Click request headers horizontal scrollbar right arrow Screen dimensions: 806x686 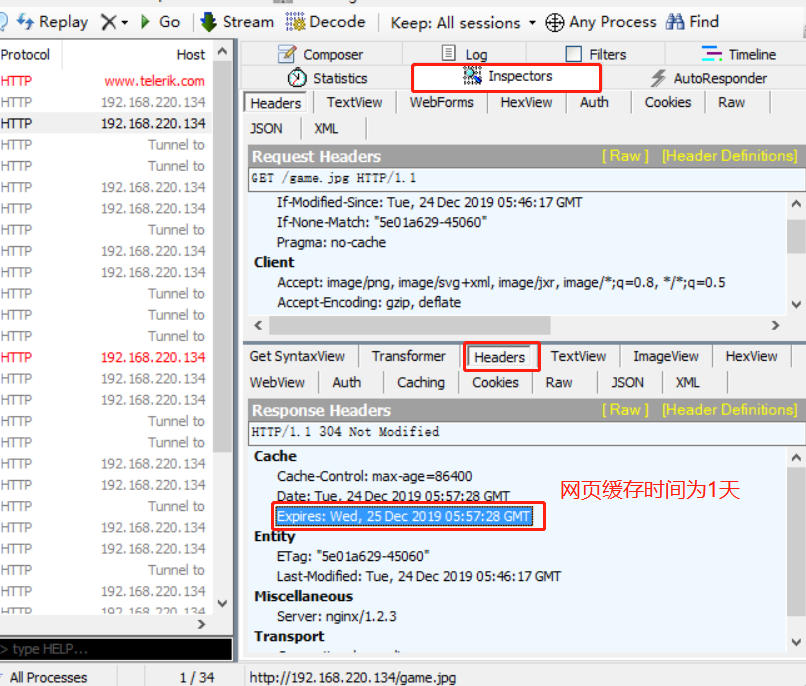(x=776, y=325)
